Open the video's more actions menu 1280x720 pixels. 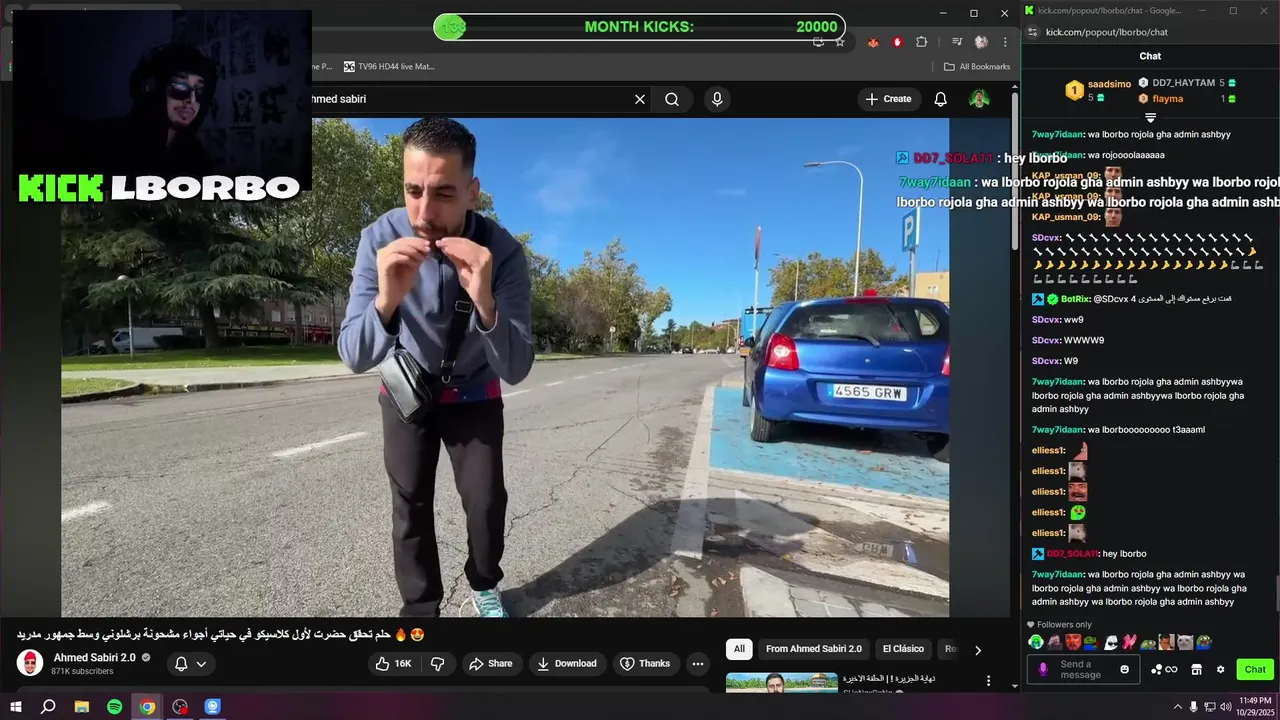(x=698, y=663)
